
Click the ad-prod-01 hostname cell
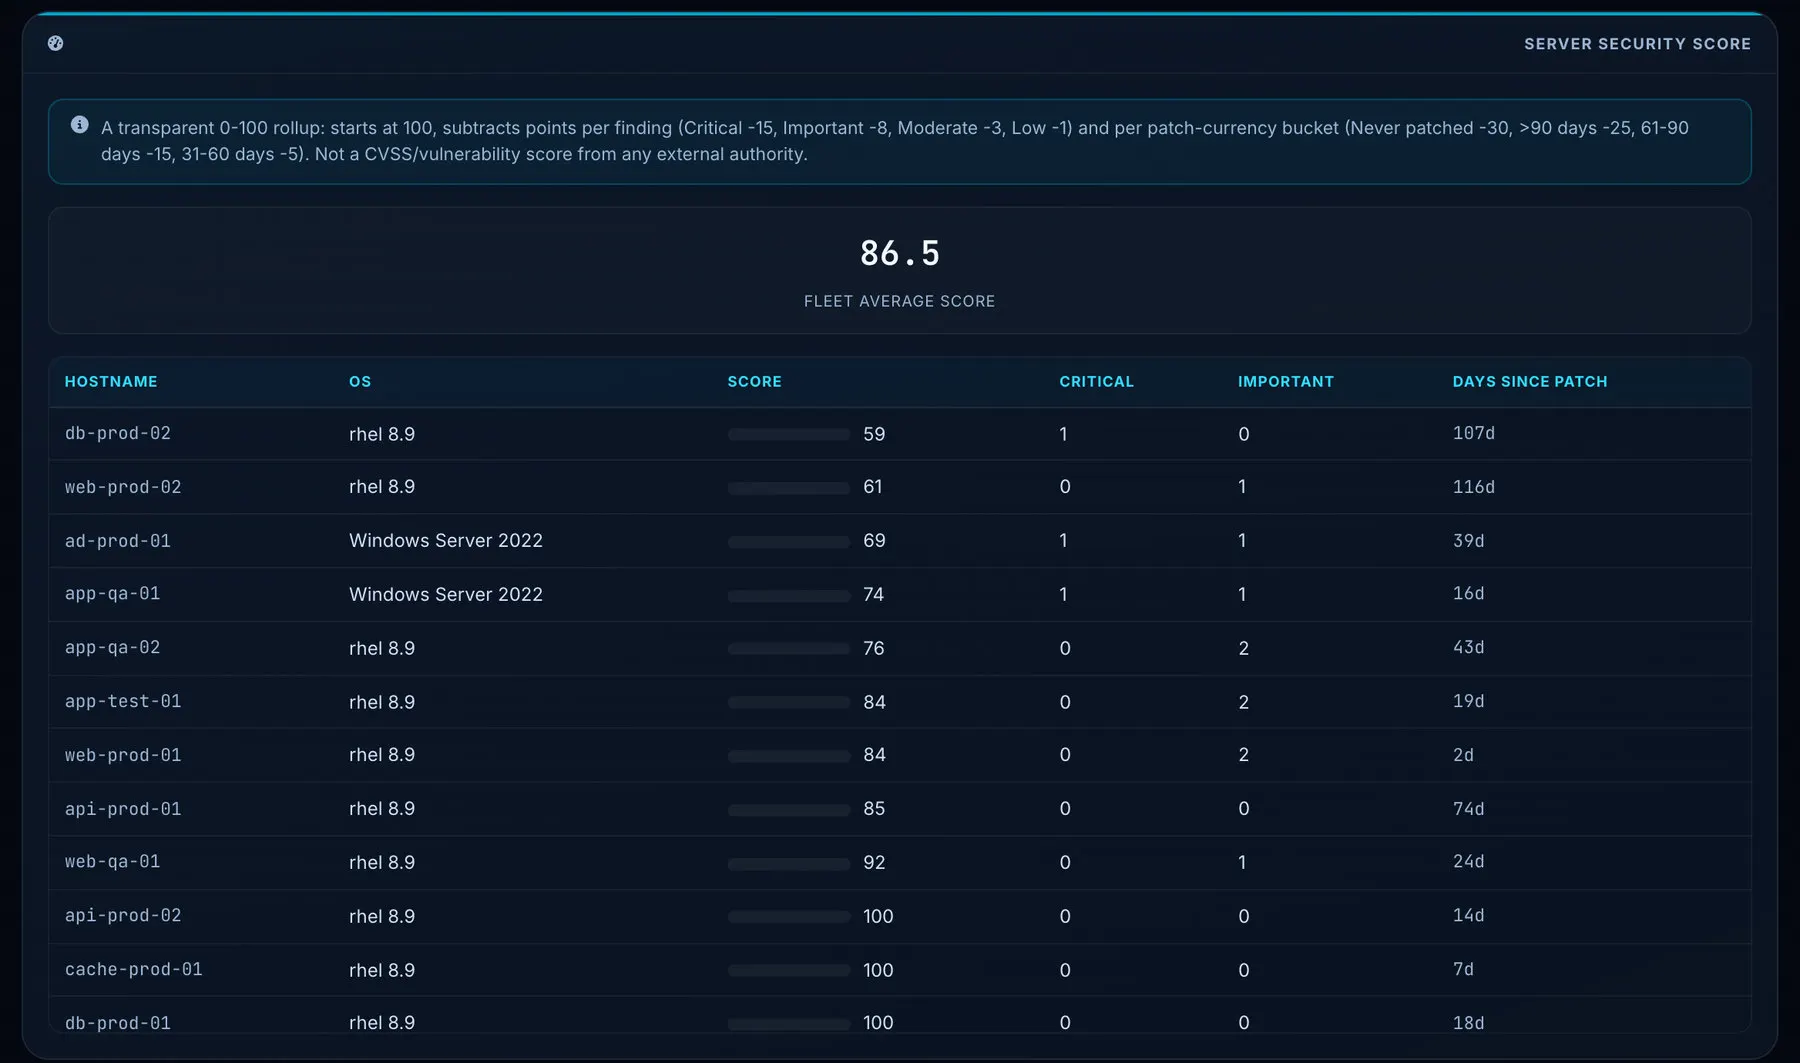[x=118, y=541]
